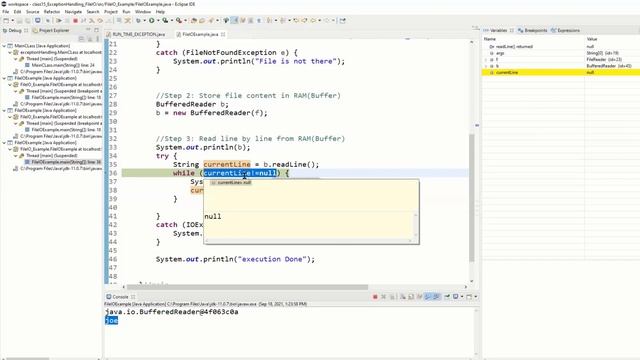Click the Value column header in Variables

612,39
